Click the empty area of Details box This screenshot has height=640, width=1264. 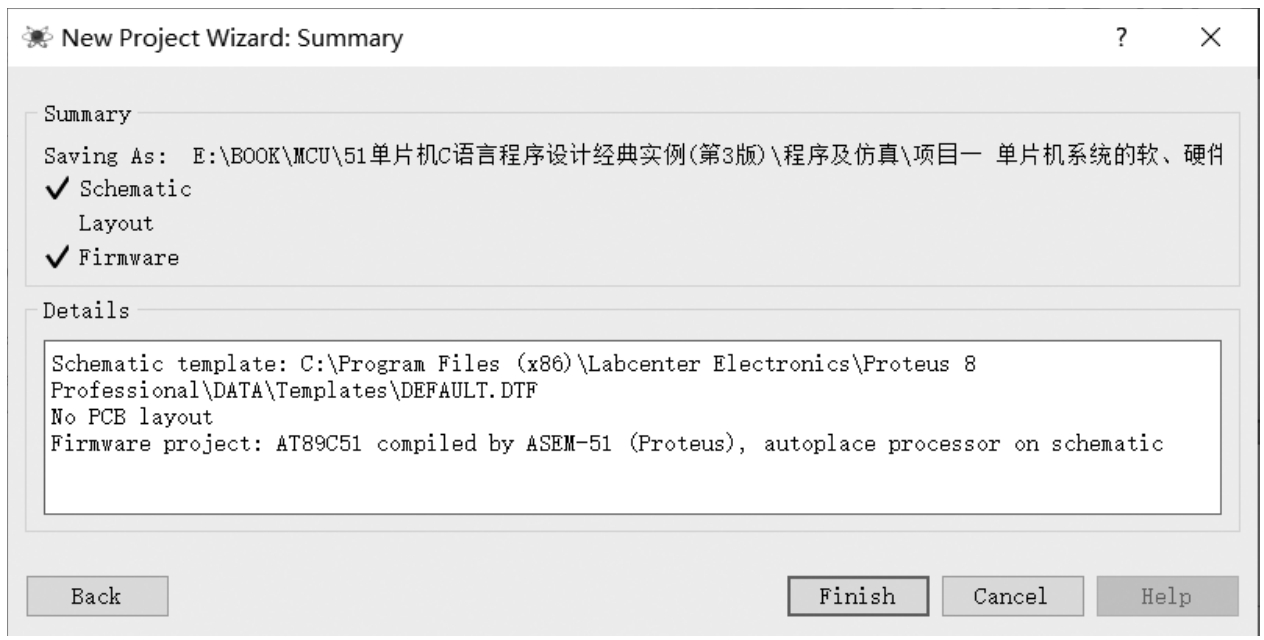(x=632, y=487)
